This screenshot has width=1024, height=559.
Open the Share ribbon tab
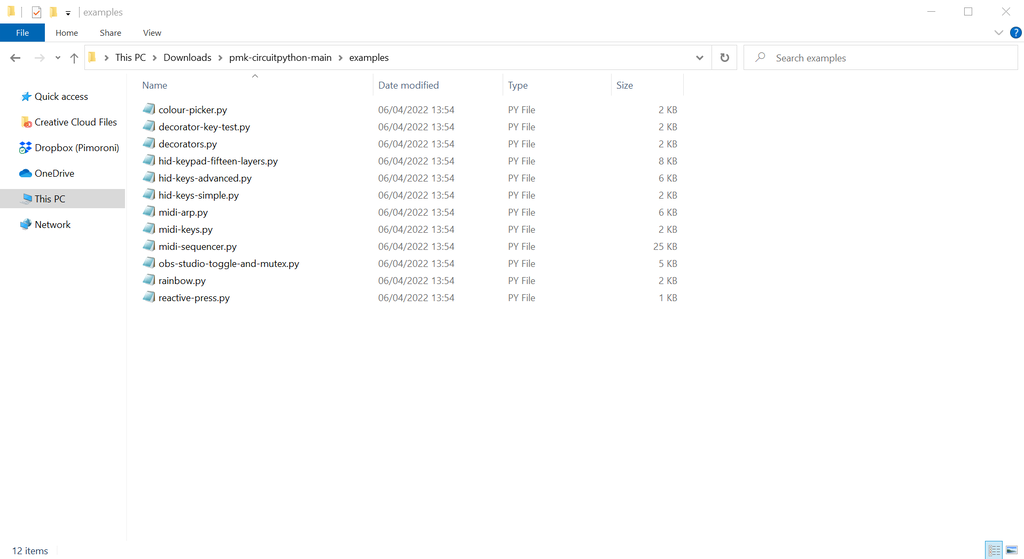pos(110,33)
